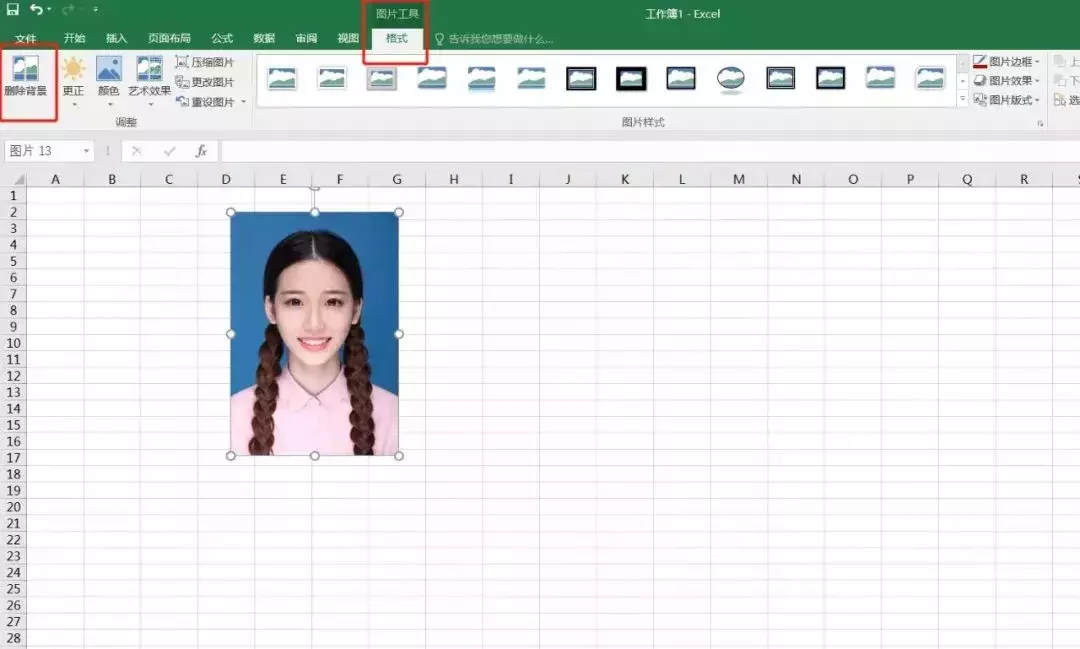Expand the Reset Picture dropdown arrow

pos(243,102)
